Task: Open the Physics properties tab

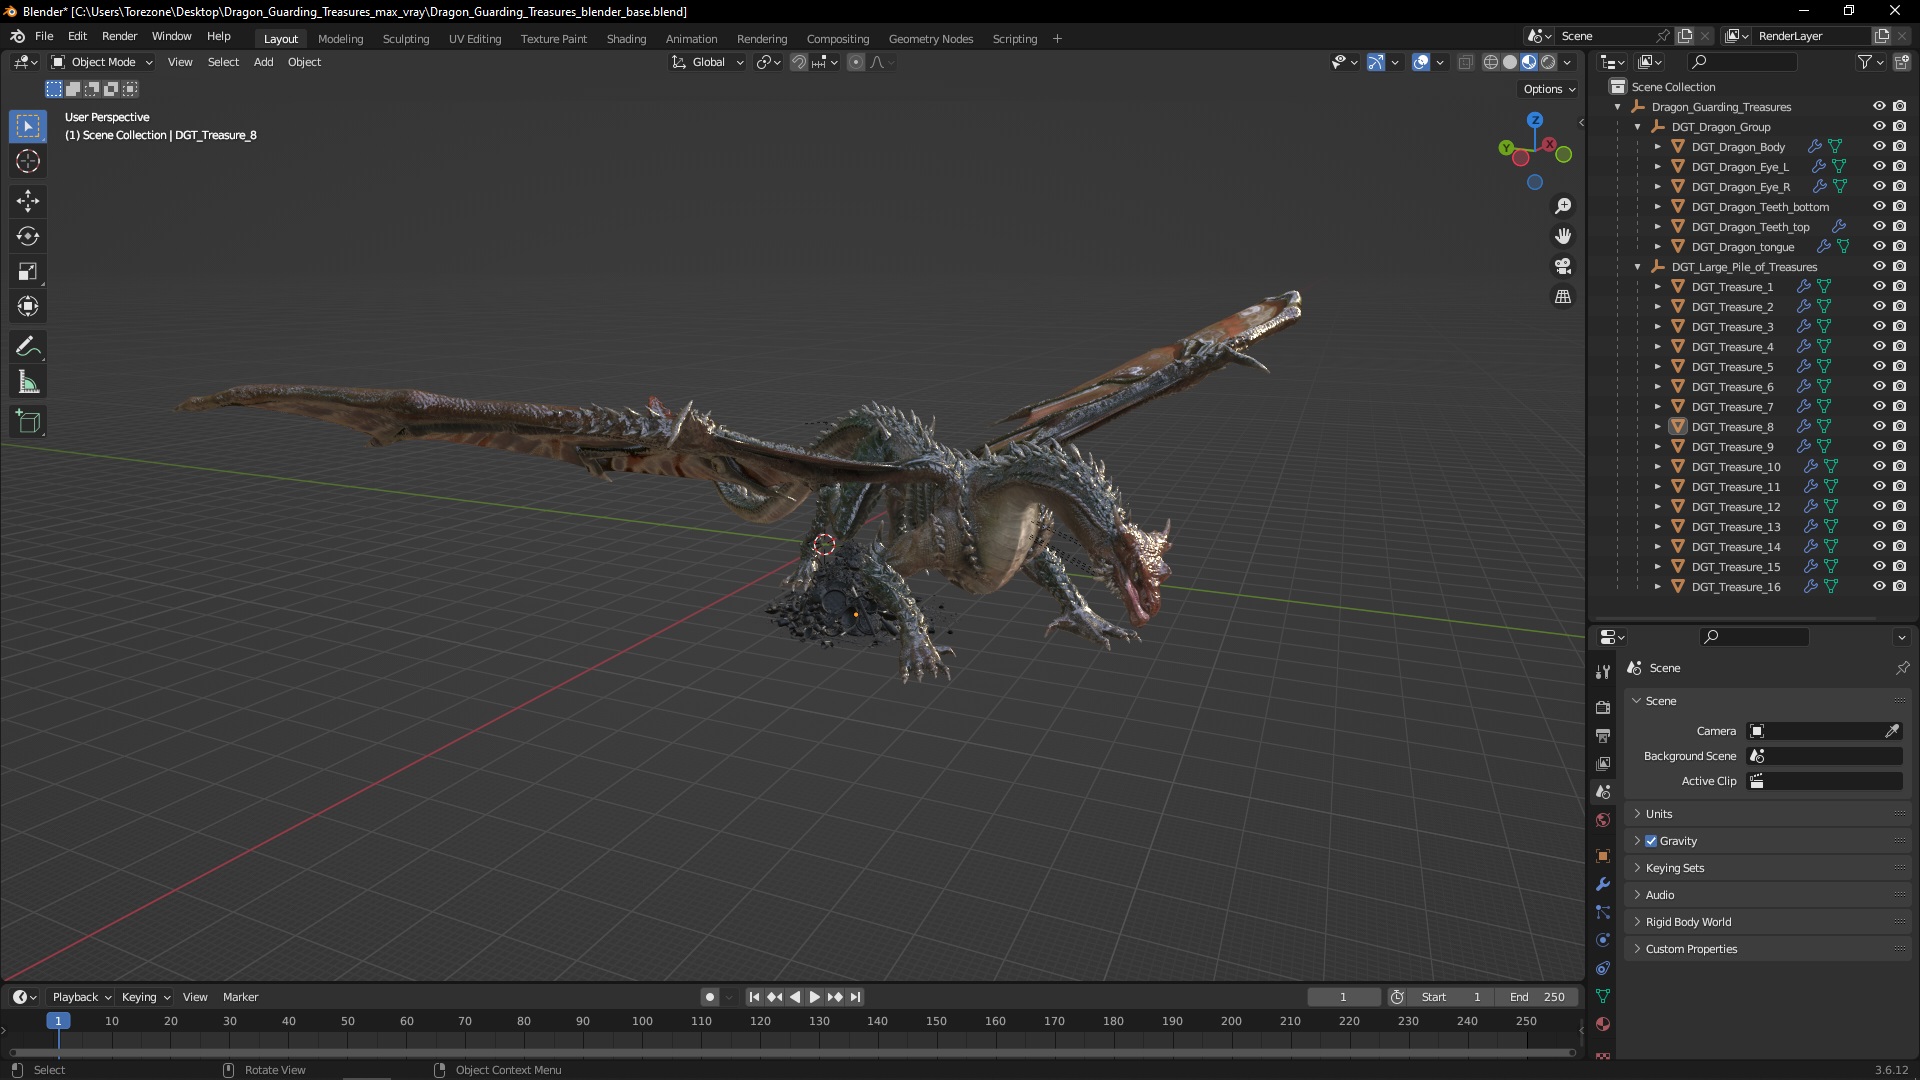Action: point(1603,940)
